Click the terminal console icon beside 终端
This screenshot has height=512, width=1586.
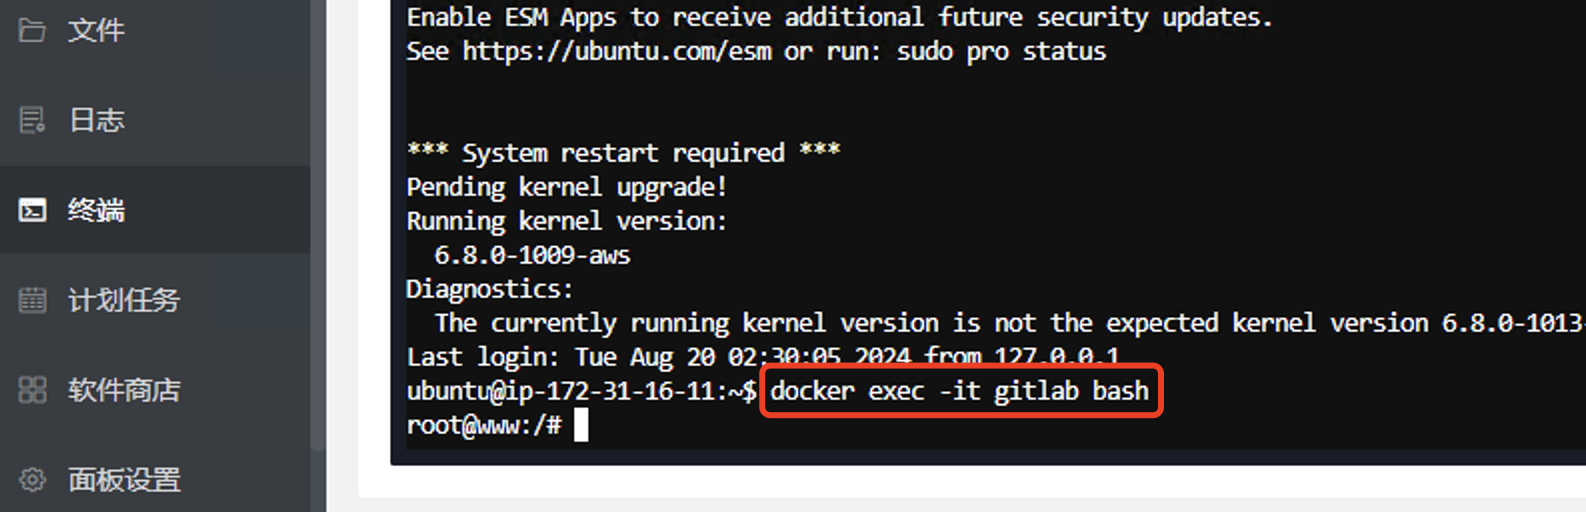tap(32, 210)
